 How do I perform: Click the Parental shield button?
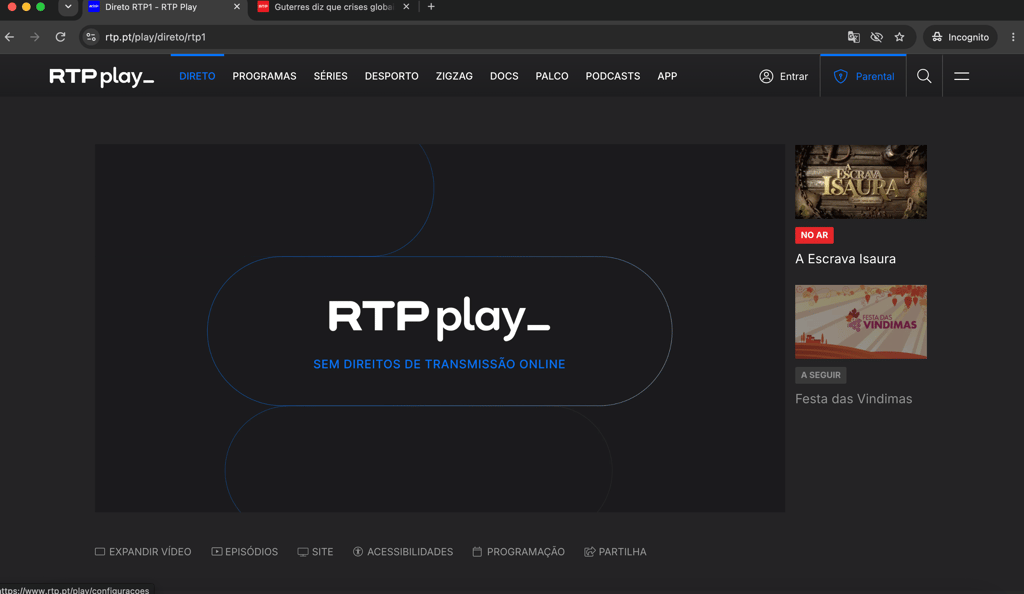coord(863,76)
